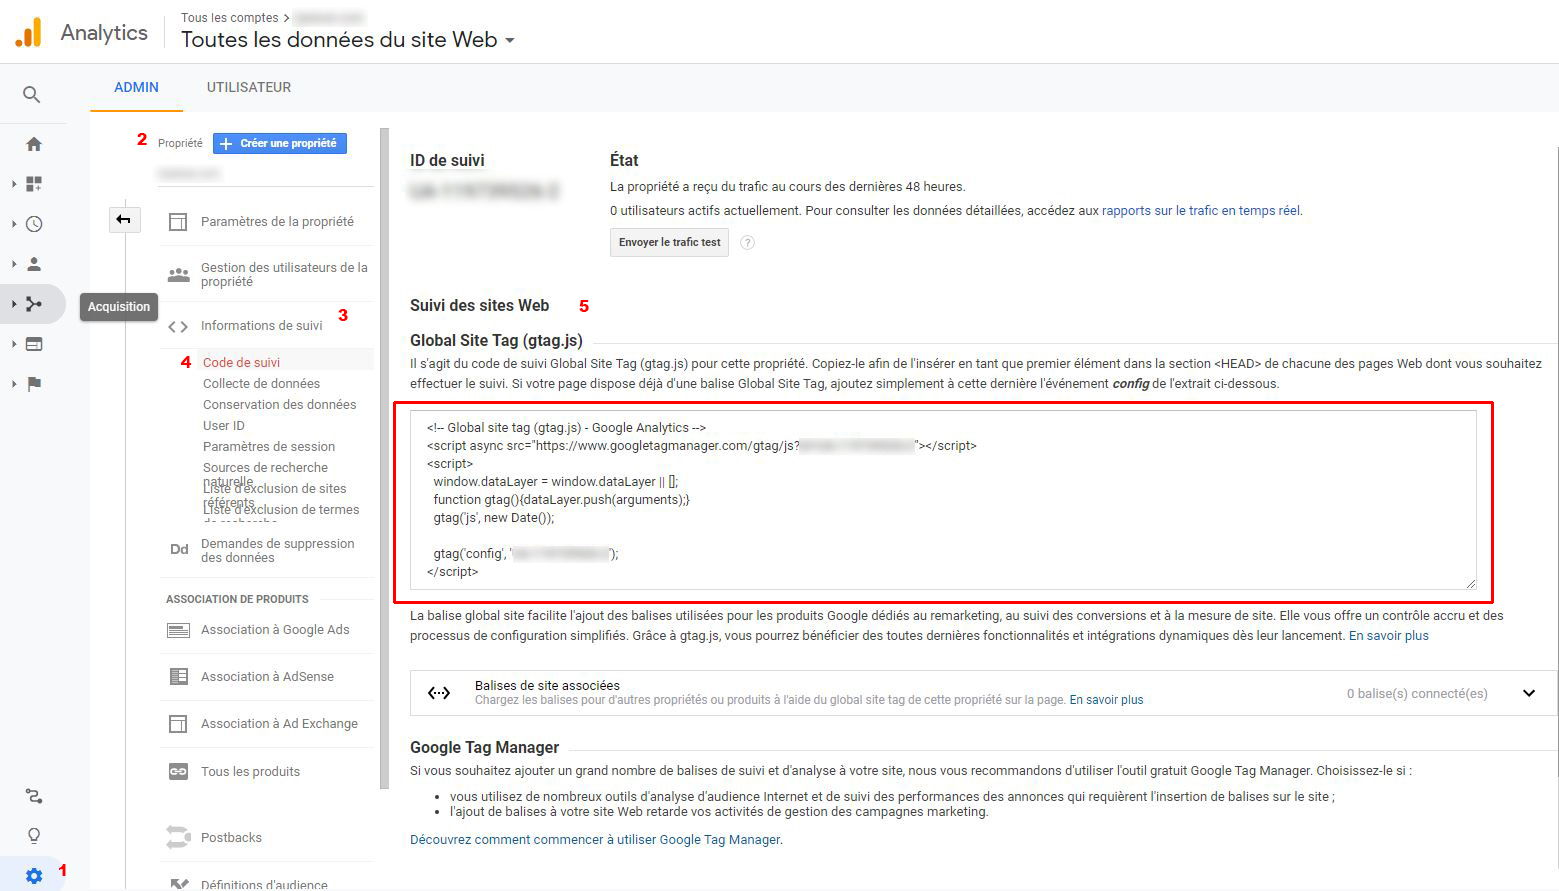Switch to the UTILISATEUR tab

coord(249,87)
